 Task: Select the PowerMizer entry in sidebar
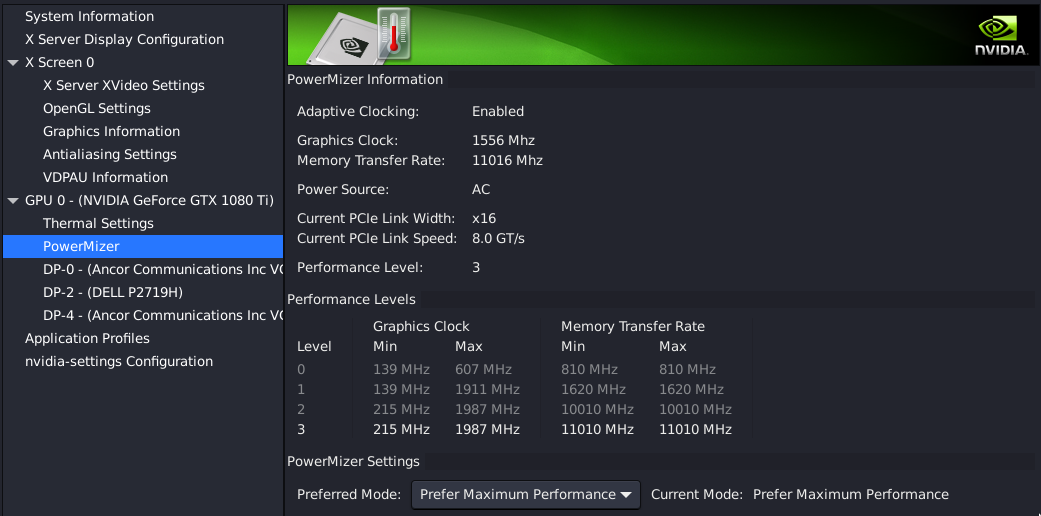coord(81,247)
